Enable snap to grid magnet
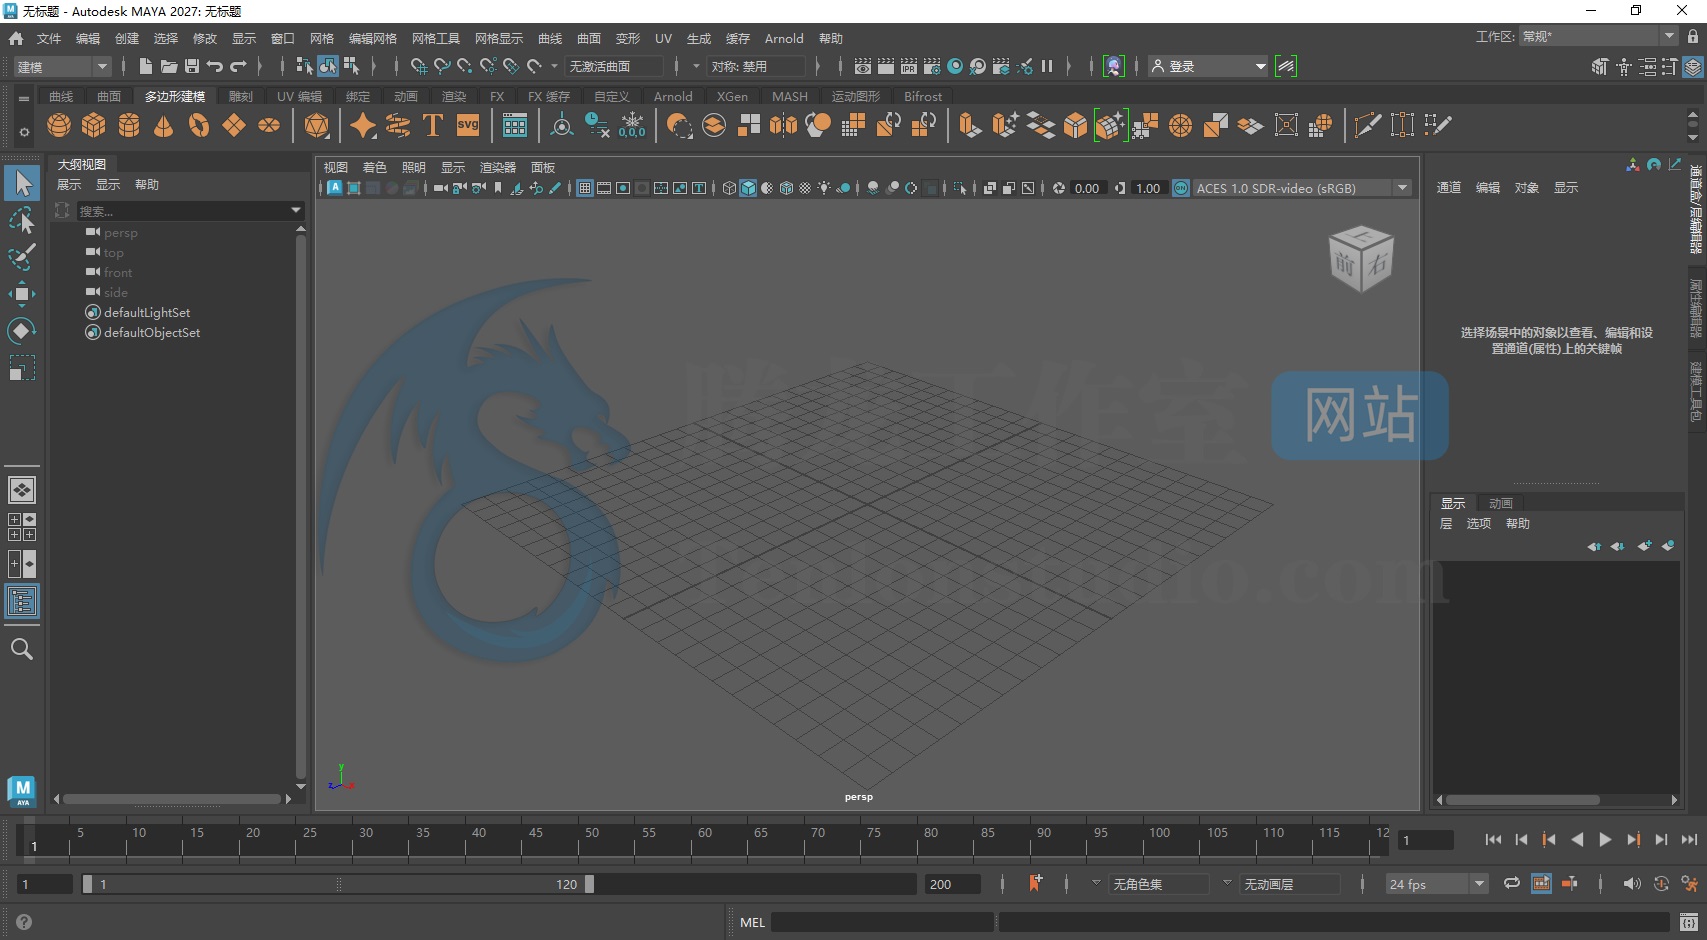The height and width of the screenshot is (940, 1707). [x=417, y=66]
